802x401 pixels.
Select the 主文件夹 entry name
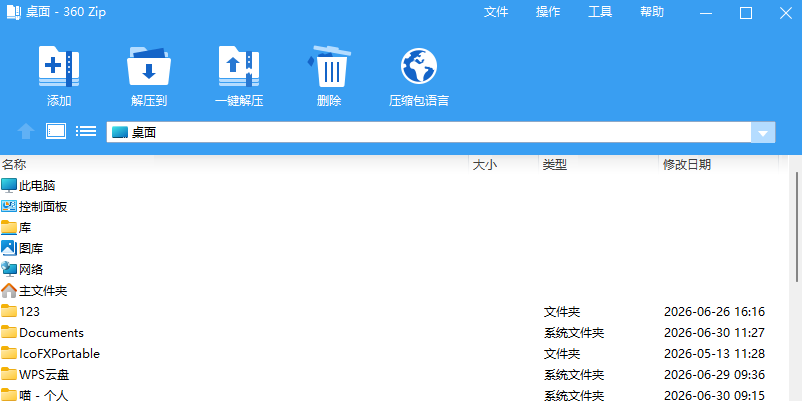coord(43,291)
